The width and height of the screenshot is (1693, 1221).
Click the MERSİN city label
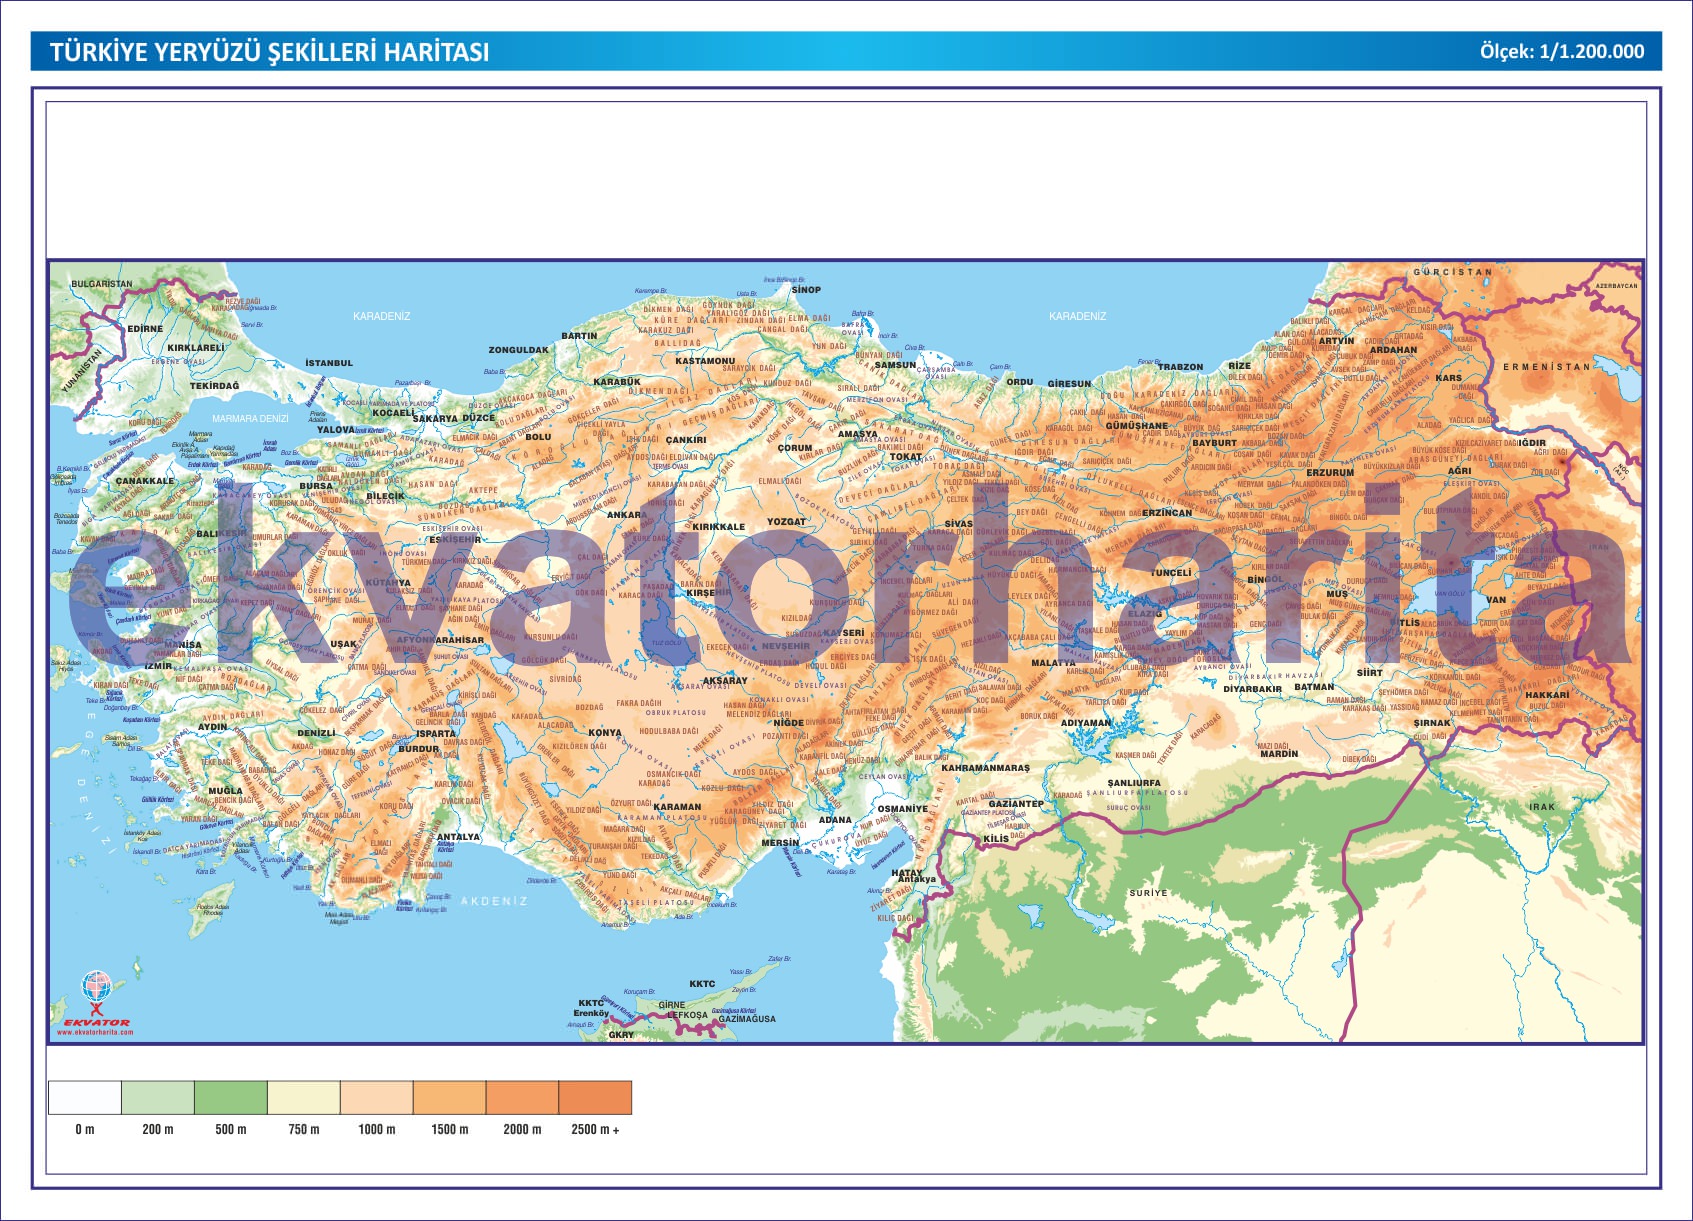pyautogui.click(x=781, y=842)
